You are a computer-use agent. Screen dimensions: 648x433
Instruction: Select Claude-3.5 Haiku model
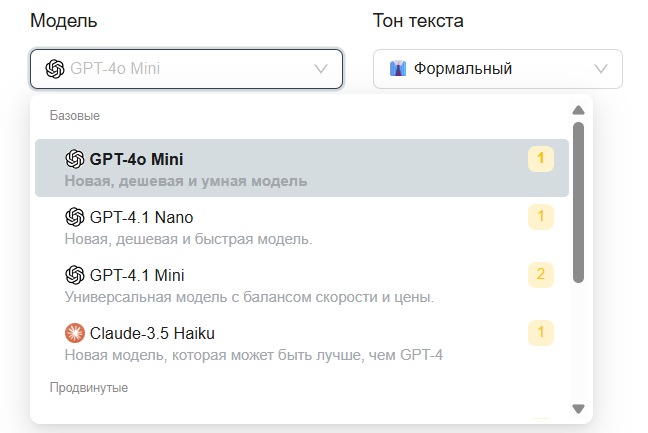302,342
